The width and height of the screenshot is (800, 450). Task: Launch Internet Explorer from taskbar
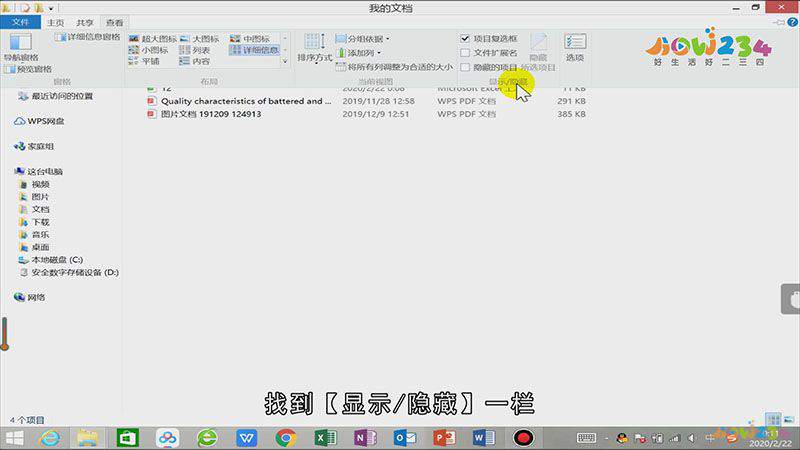(x=49, y=438)
